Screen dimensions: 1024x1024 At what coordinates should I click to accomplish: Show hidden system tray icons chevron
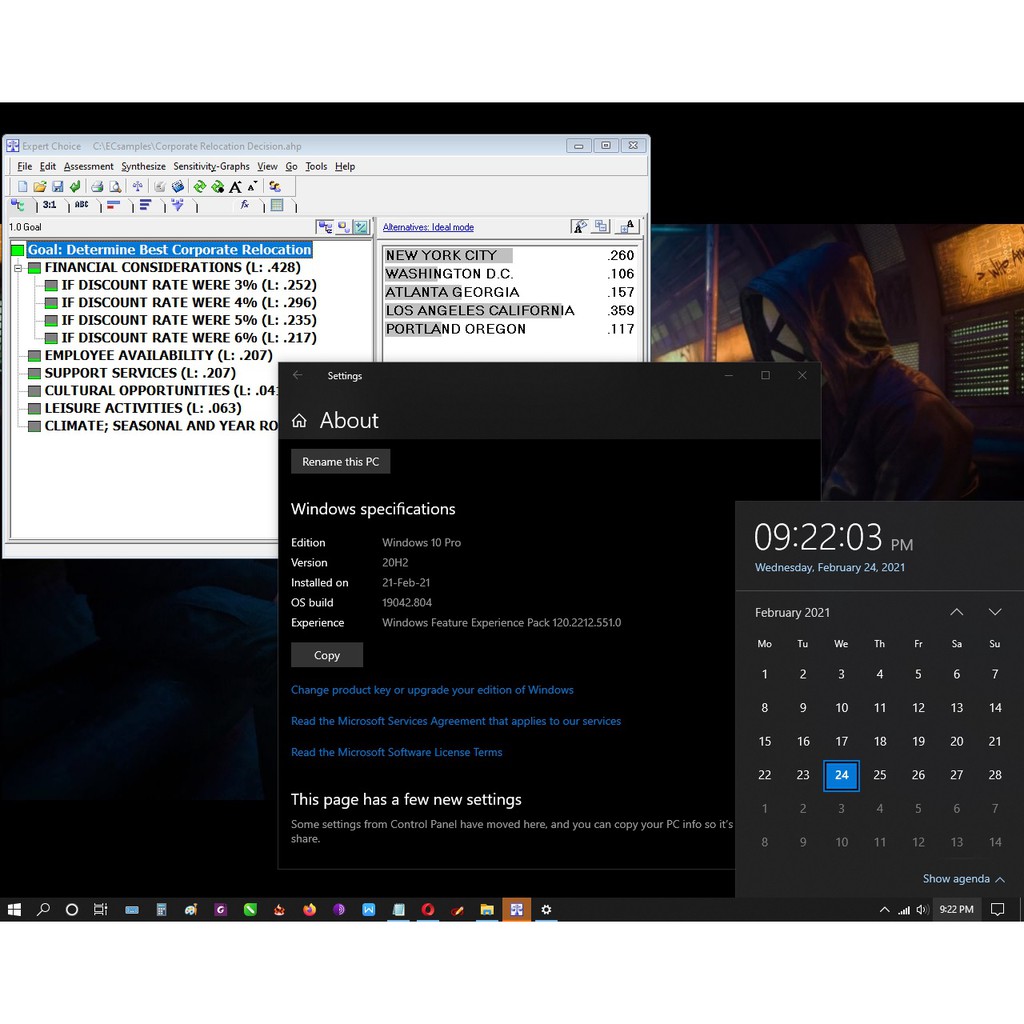884,910
